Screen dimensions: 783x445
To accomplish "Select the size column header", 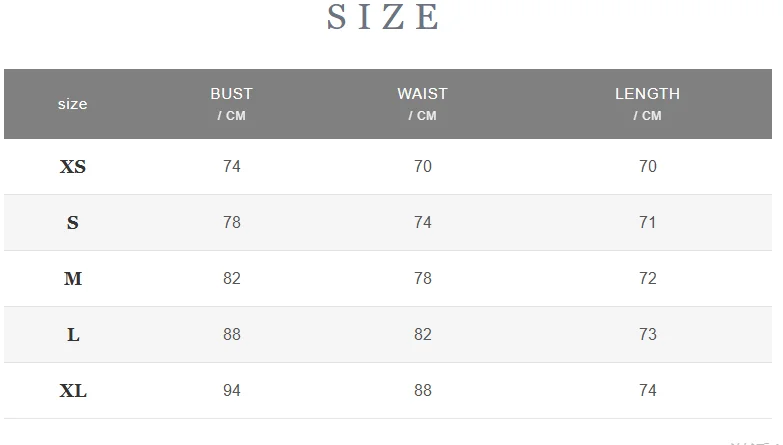I will 72,104.
